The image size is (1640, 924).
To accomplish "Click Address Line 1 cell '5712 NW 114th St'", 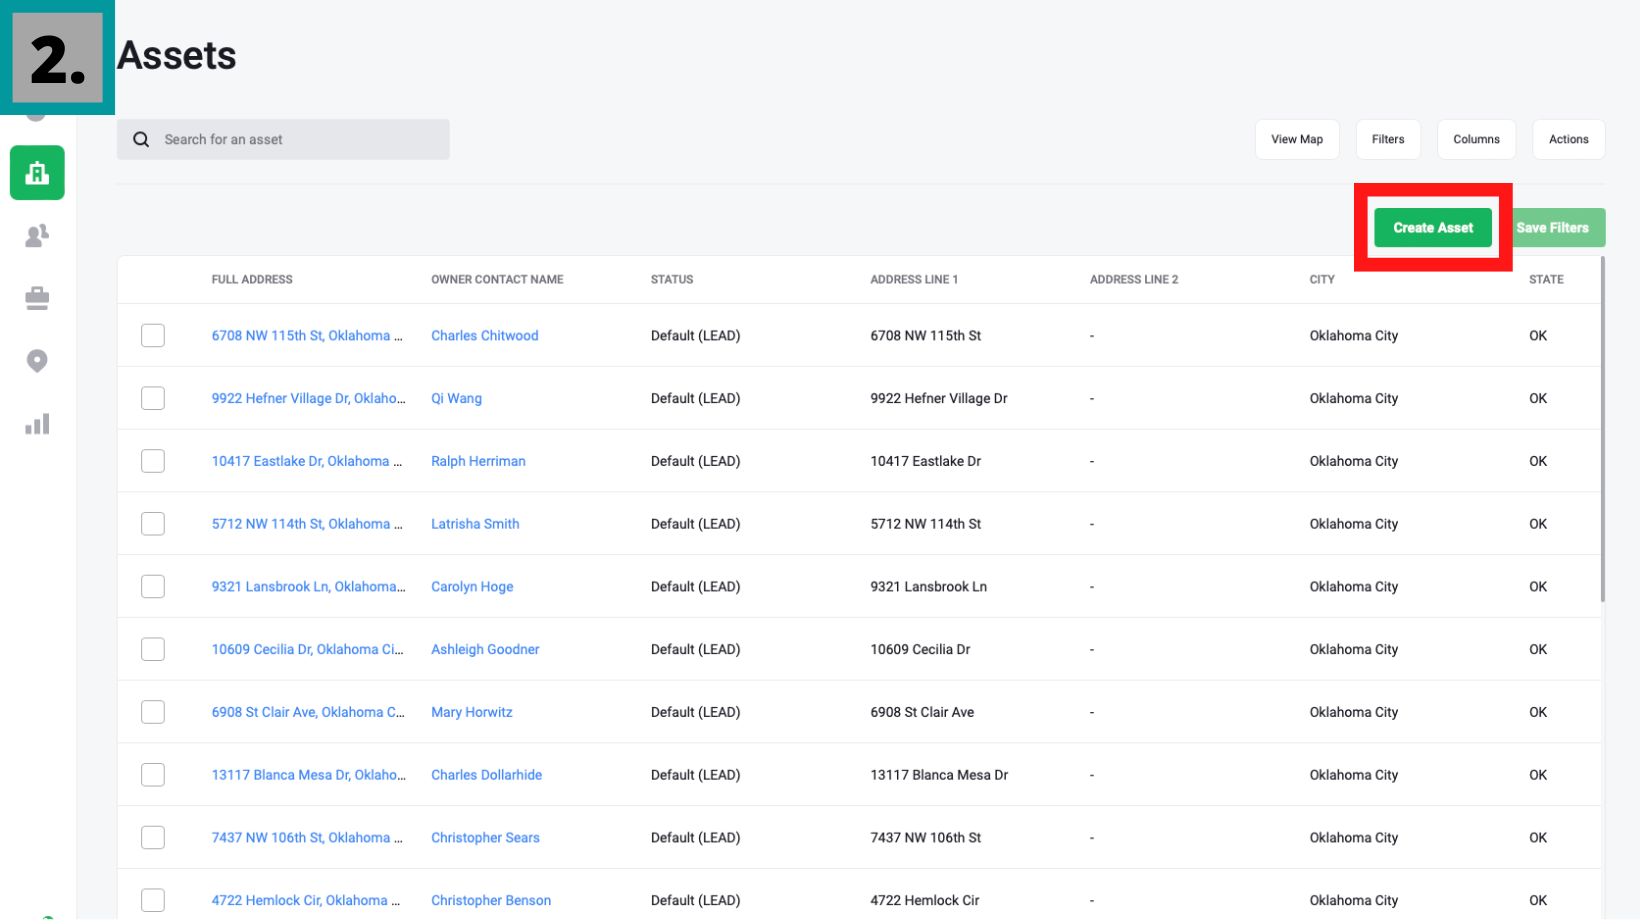I will coord(925,524).
